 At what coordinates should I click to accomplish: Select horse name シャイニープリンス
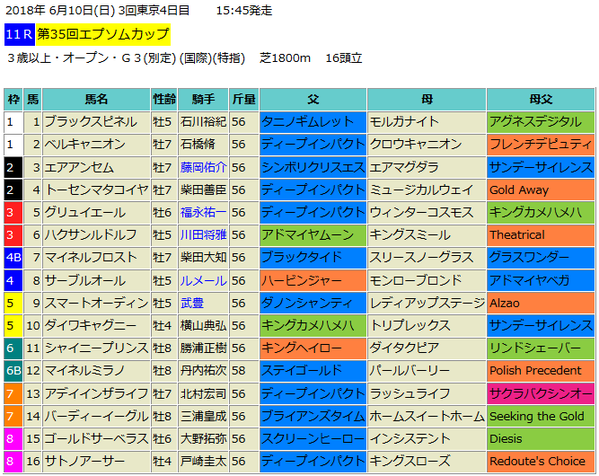pos(96,348)
